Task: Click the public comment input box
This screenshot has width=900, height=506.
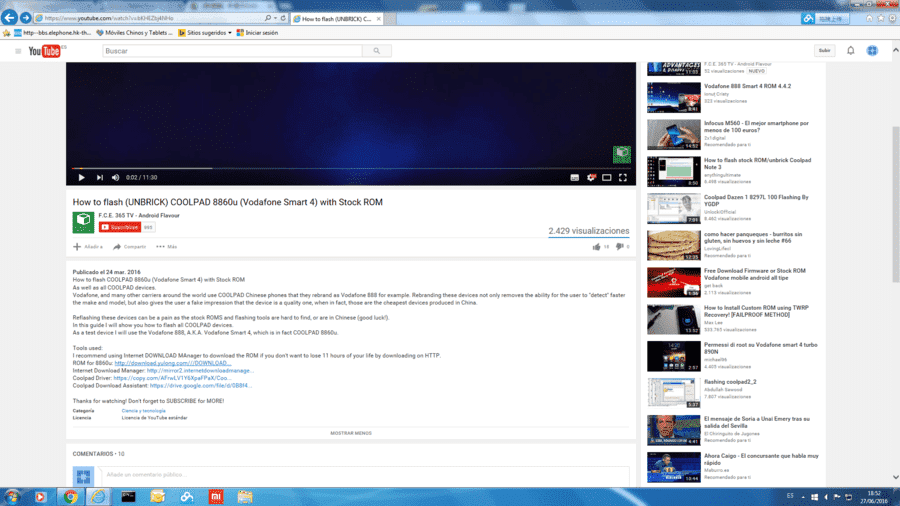Action: click(365, 475)
